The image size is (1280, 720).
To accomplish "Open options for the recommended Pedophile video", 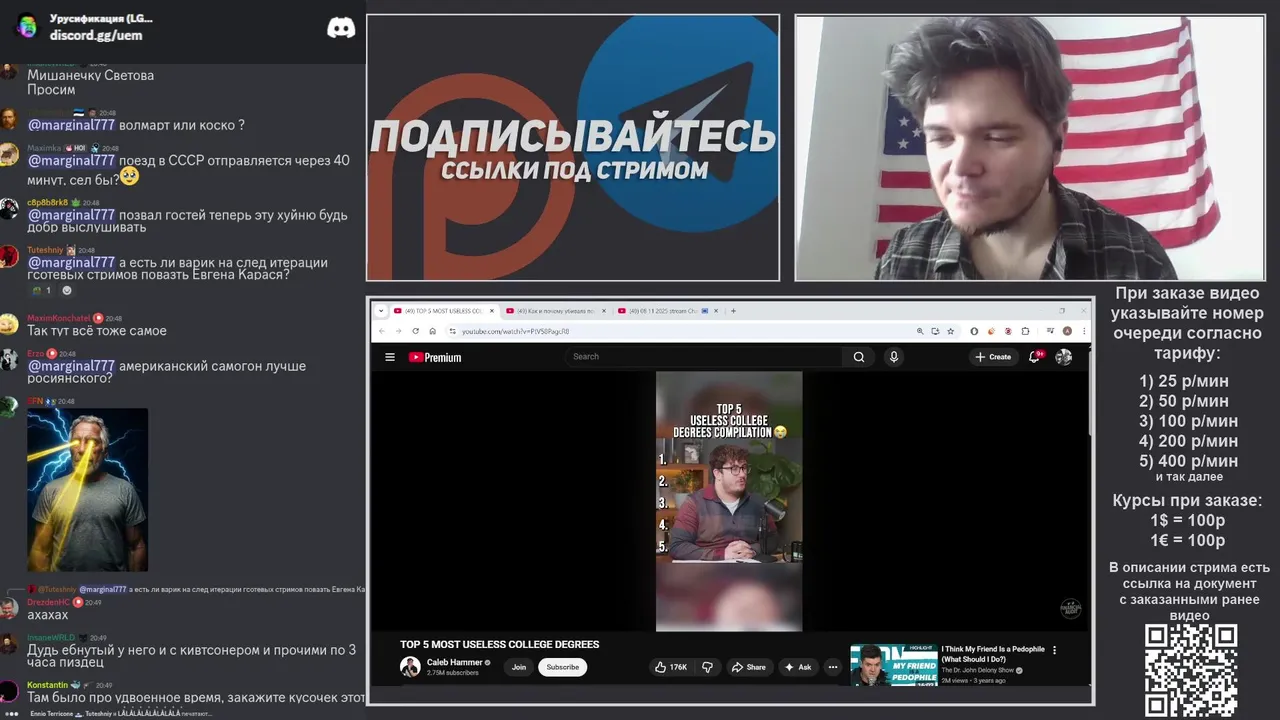I will tap(1054, 650).
